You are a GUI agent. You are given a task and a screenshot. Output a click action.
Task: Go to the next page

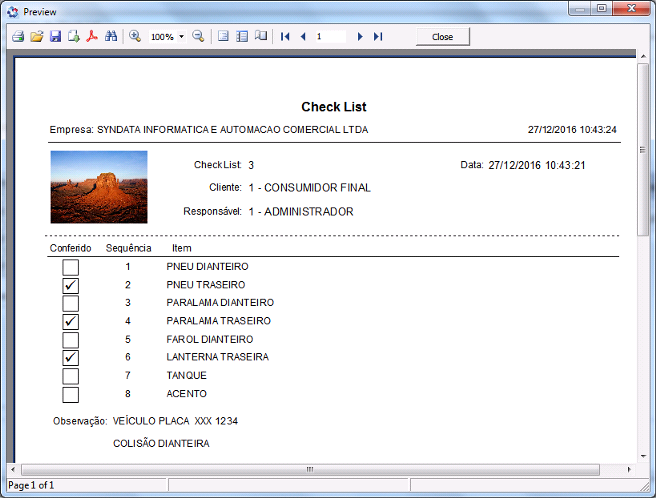coord(360,36)
